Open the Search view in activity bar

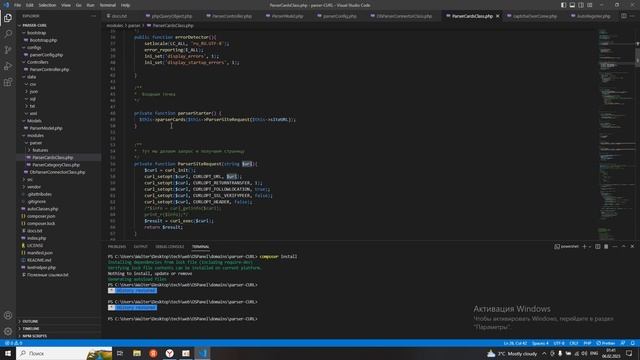tap(8, 34)
